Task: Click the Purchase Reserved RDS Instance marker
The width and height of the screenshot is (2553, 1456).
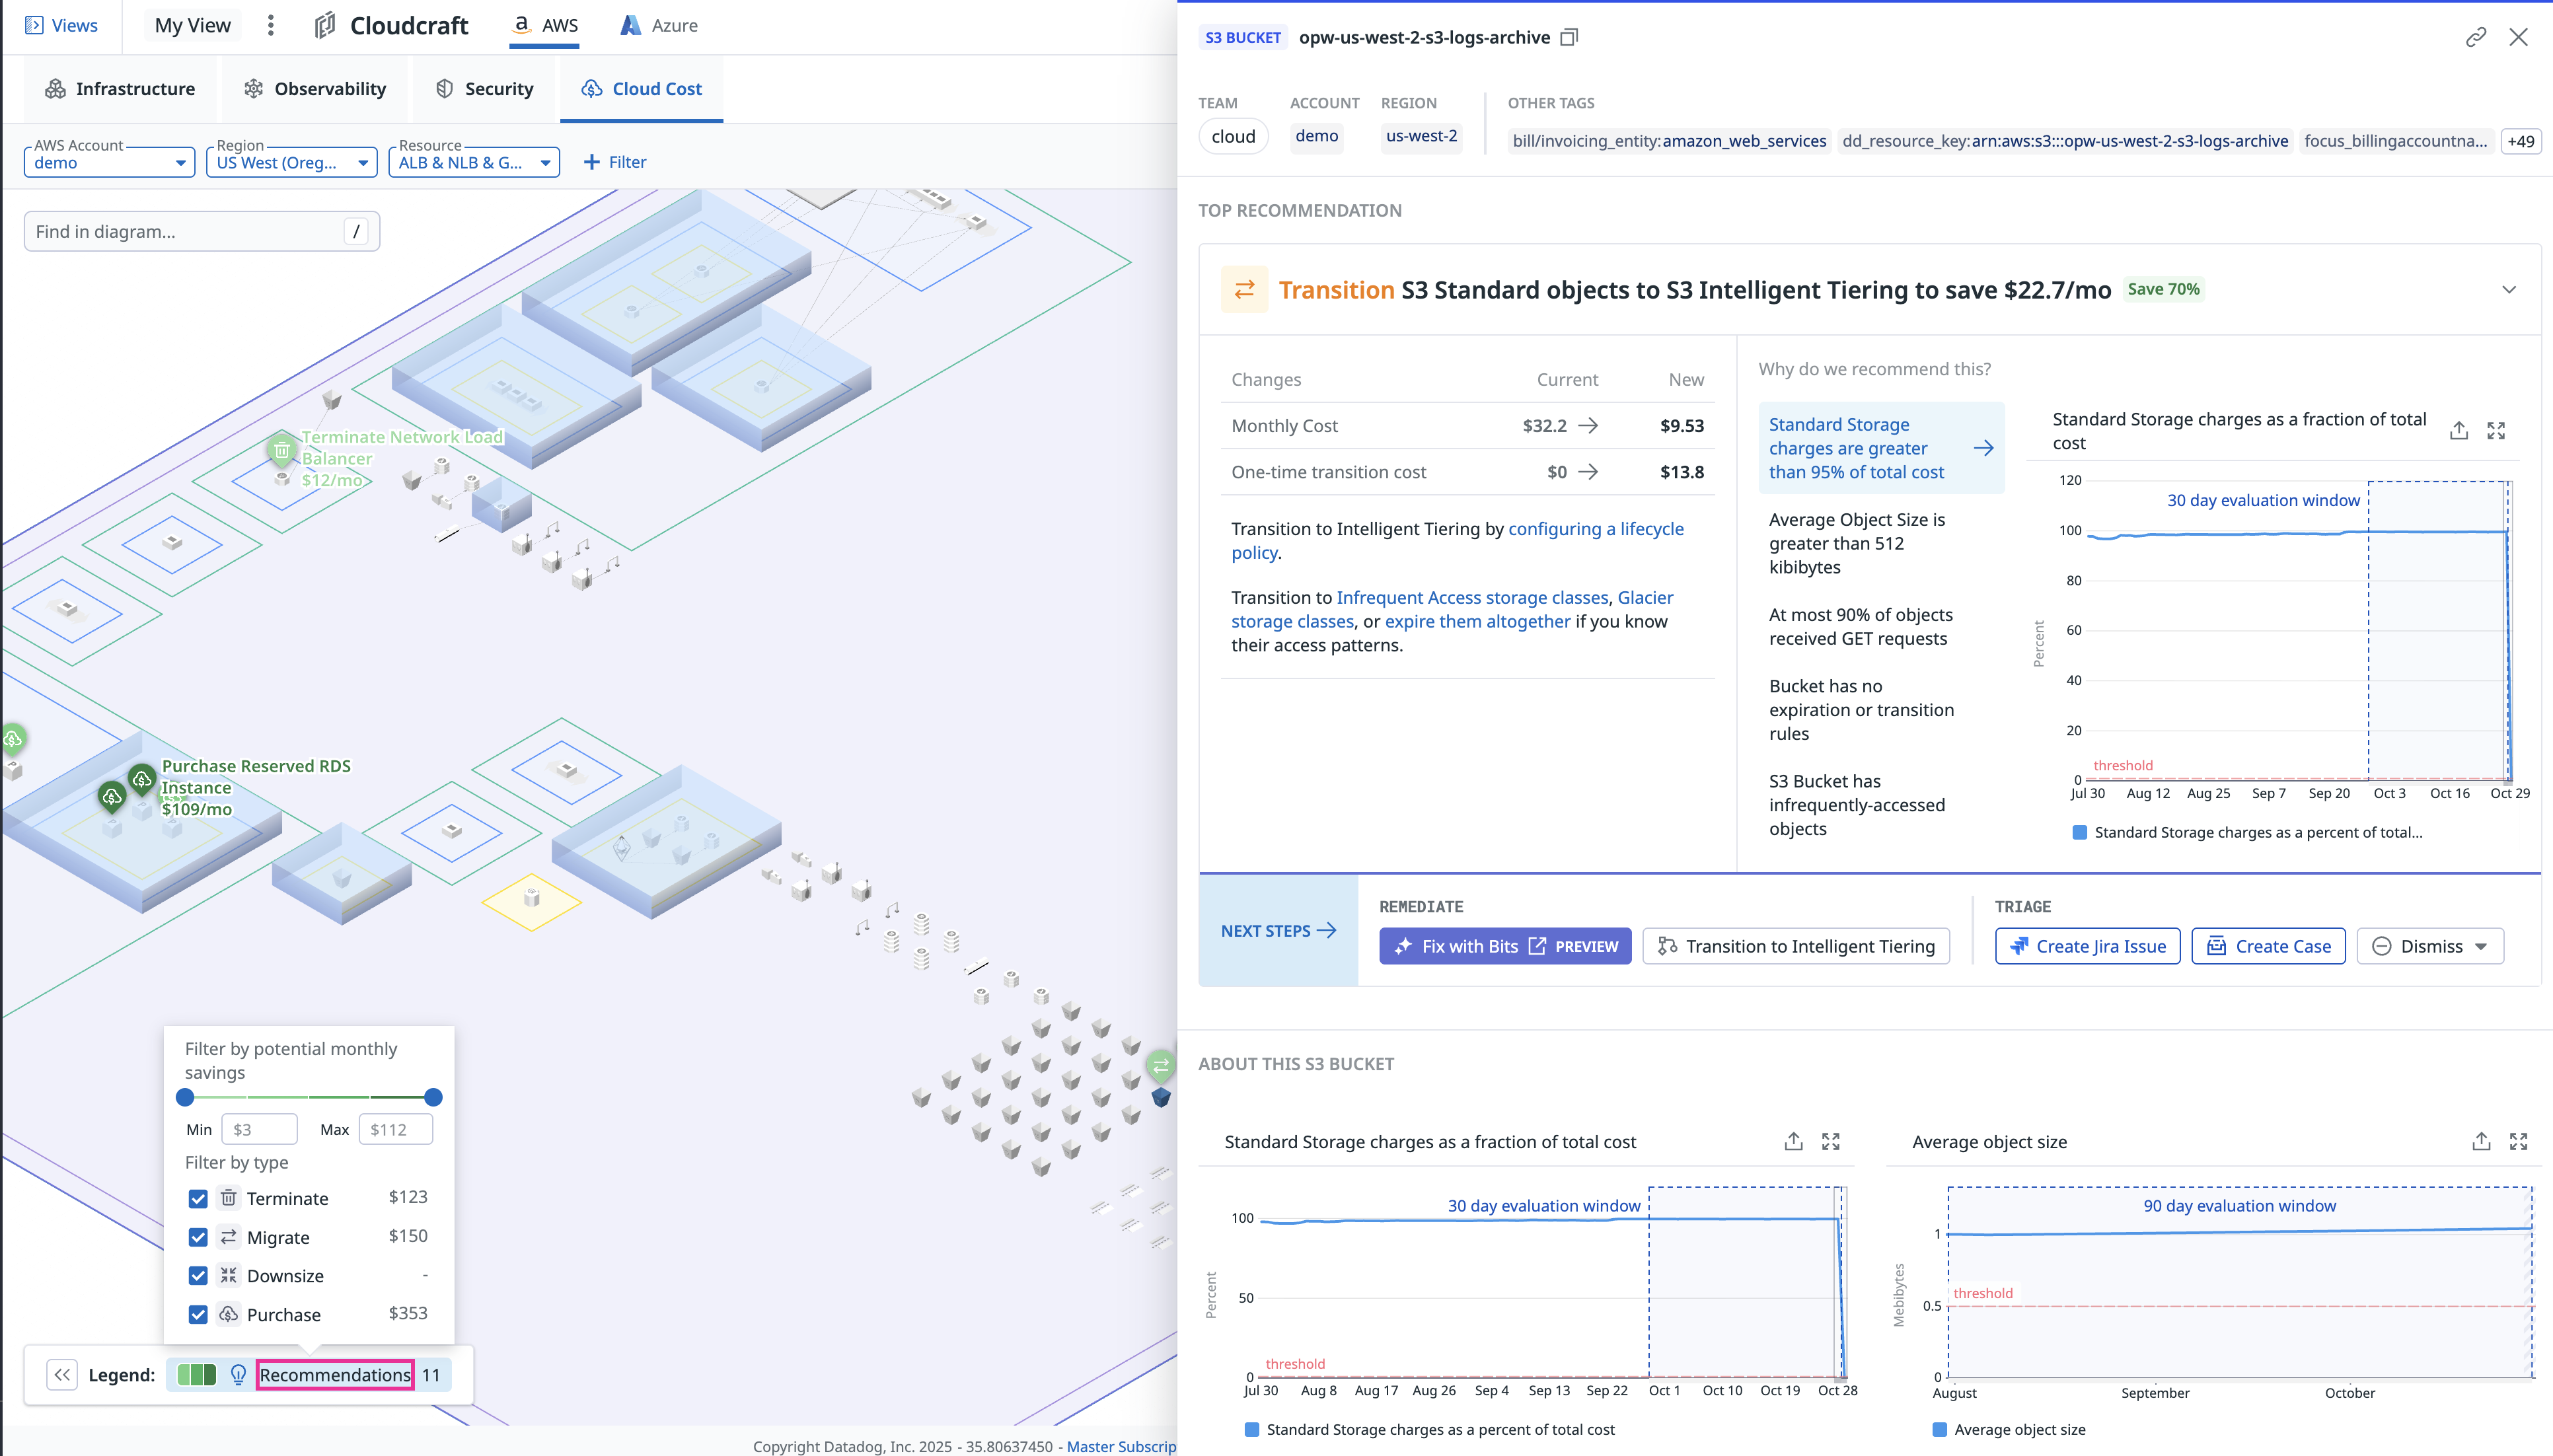Action: pos(141,778)
